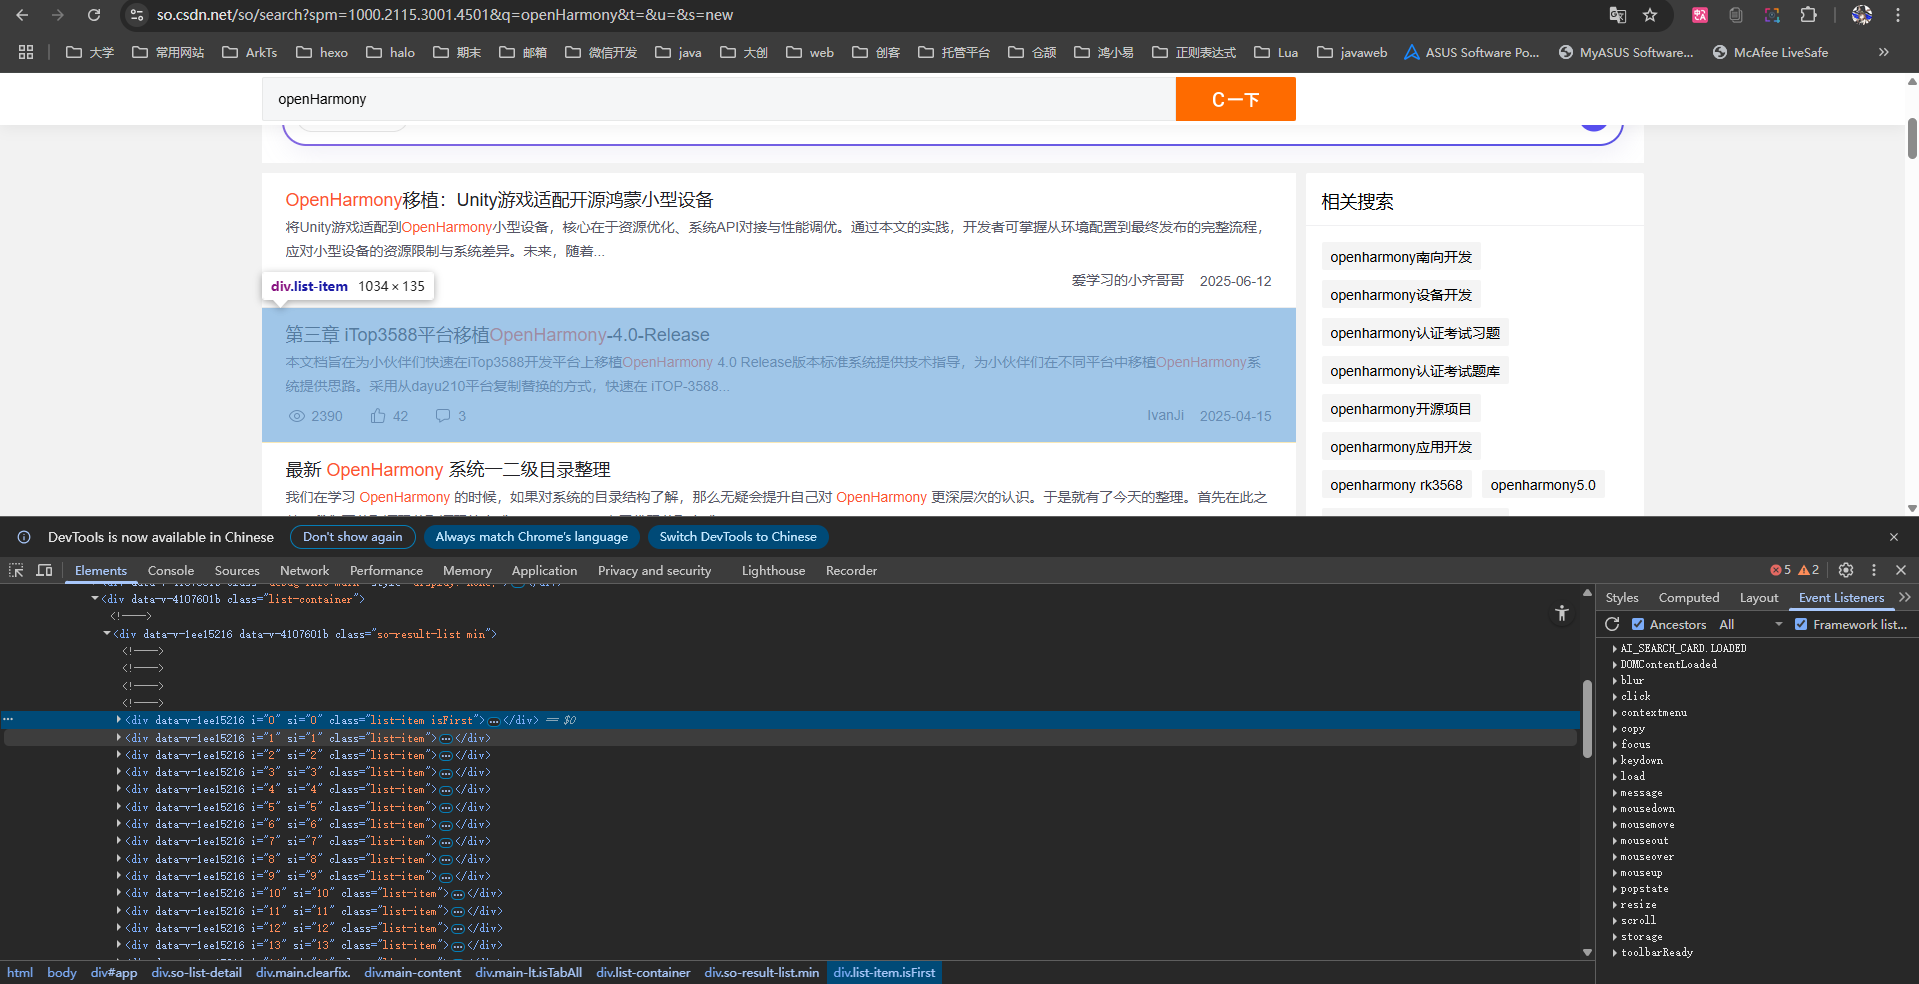This screenshot has height=984, width=1919.
Task: Uncheck the Framework listeners checkbox
Action: pyautogui.click(x=1801, y=624)
